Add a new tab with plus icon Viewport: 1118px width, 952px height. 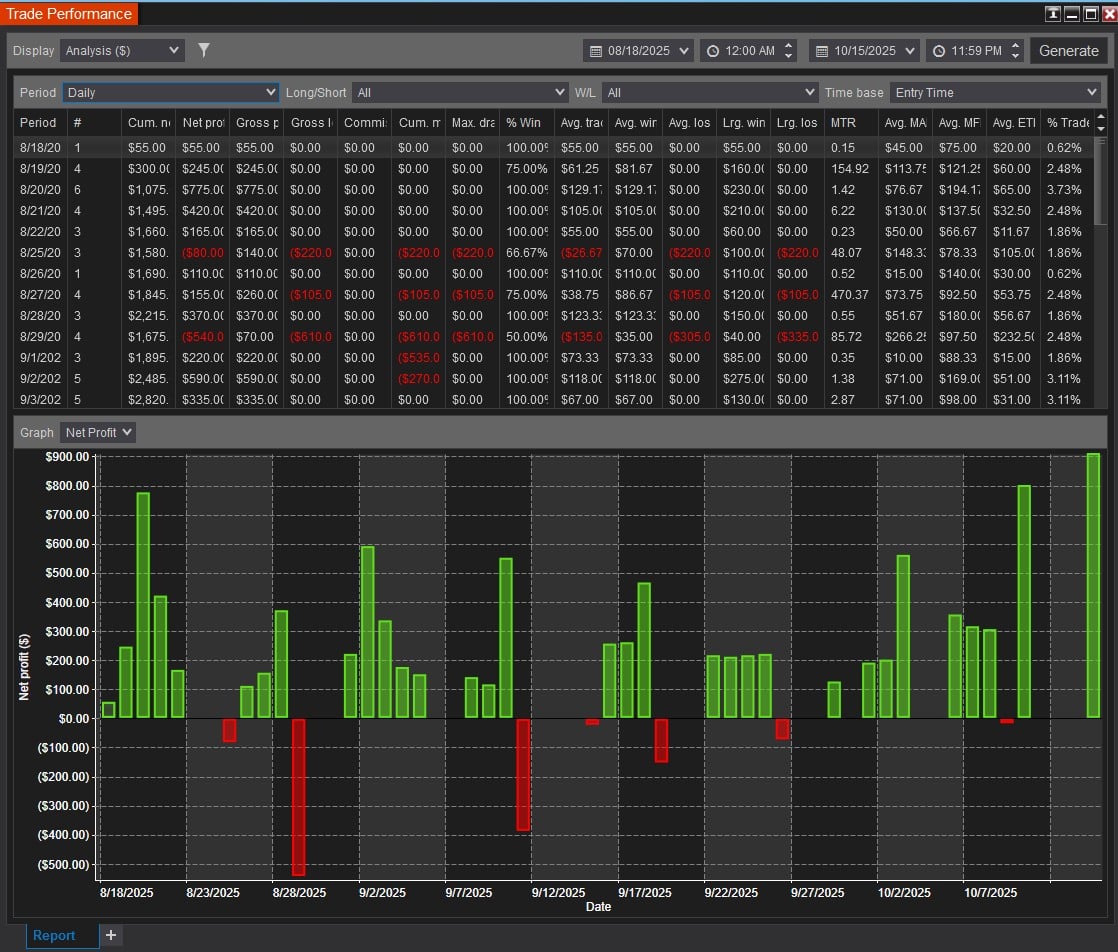[111, 935]
